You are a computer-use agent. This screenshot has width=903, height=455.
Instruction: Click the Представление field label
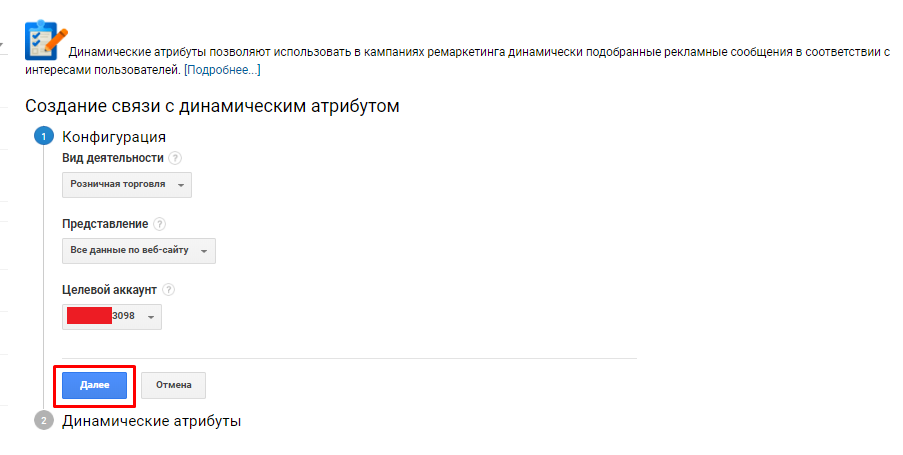tap(105, 224)
